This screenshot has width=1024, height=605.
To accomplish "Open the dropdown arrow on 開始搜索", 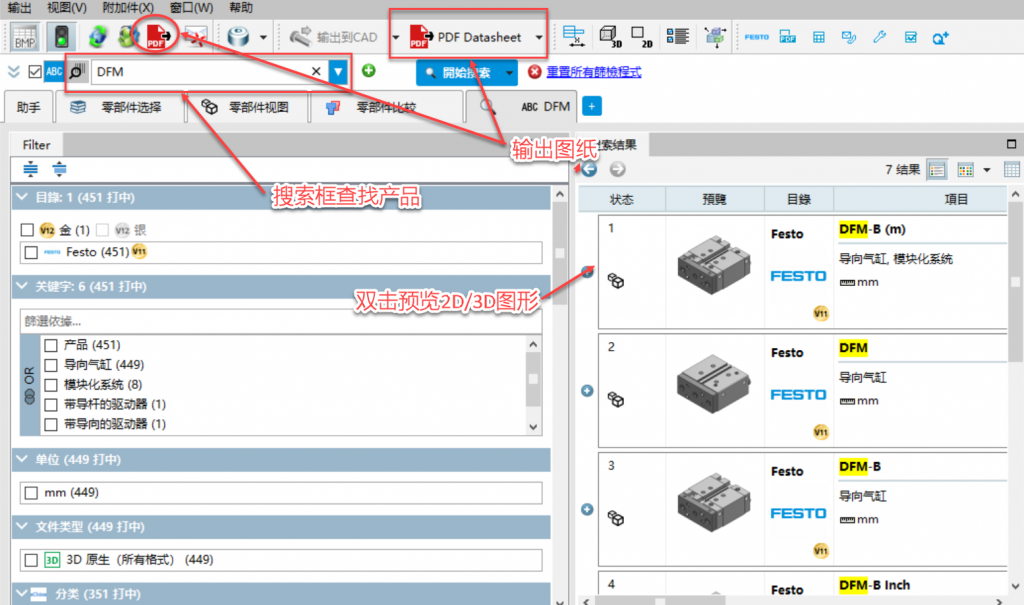I will pyautogui.click(x=509, y=73).
